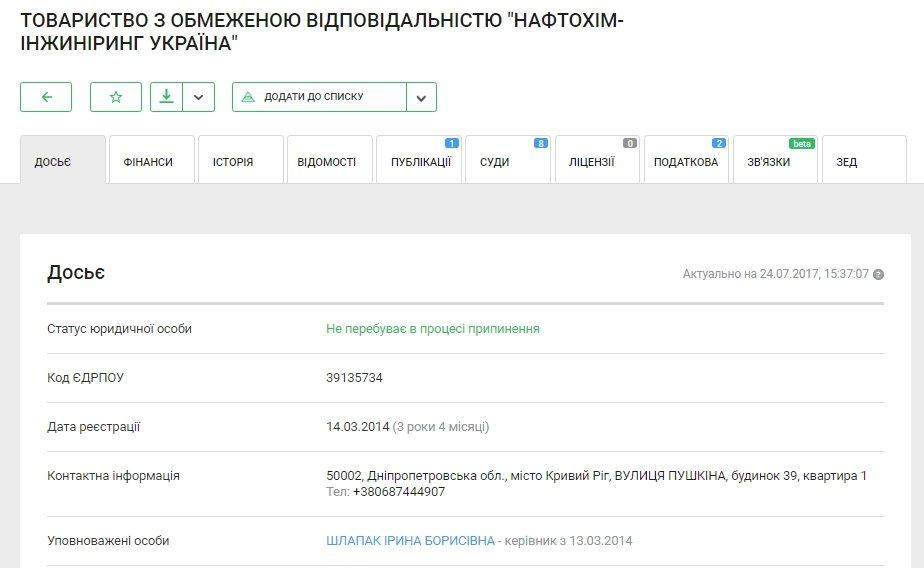Click status 'Не перебуває в процесі припинення'
This screenshot has height=568, width=924.
433,329
